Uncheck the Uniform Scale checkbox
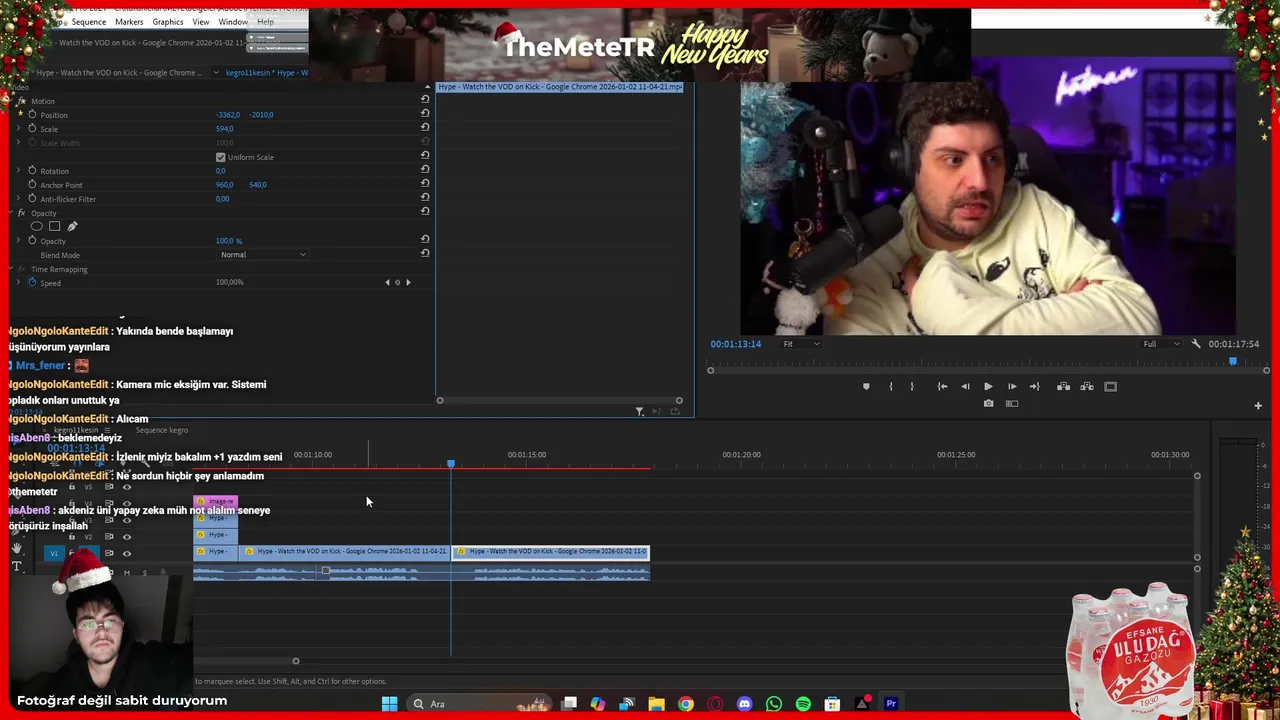The width and height of the screenshot is (1280, 720). pyautogui.click(x=221, y=157)
